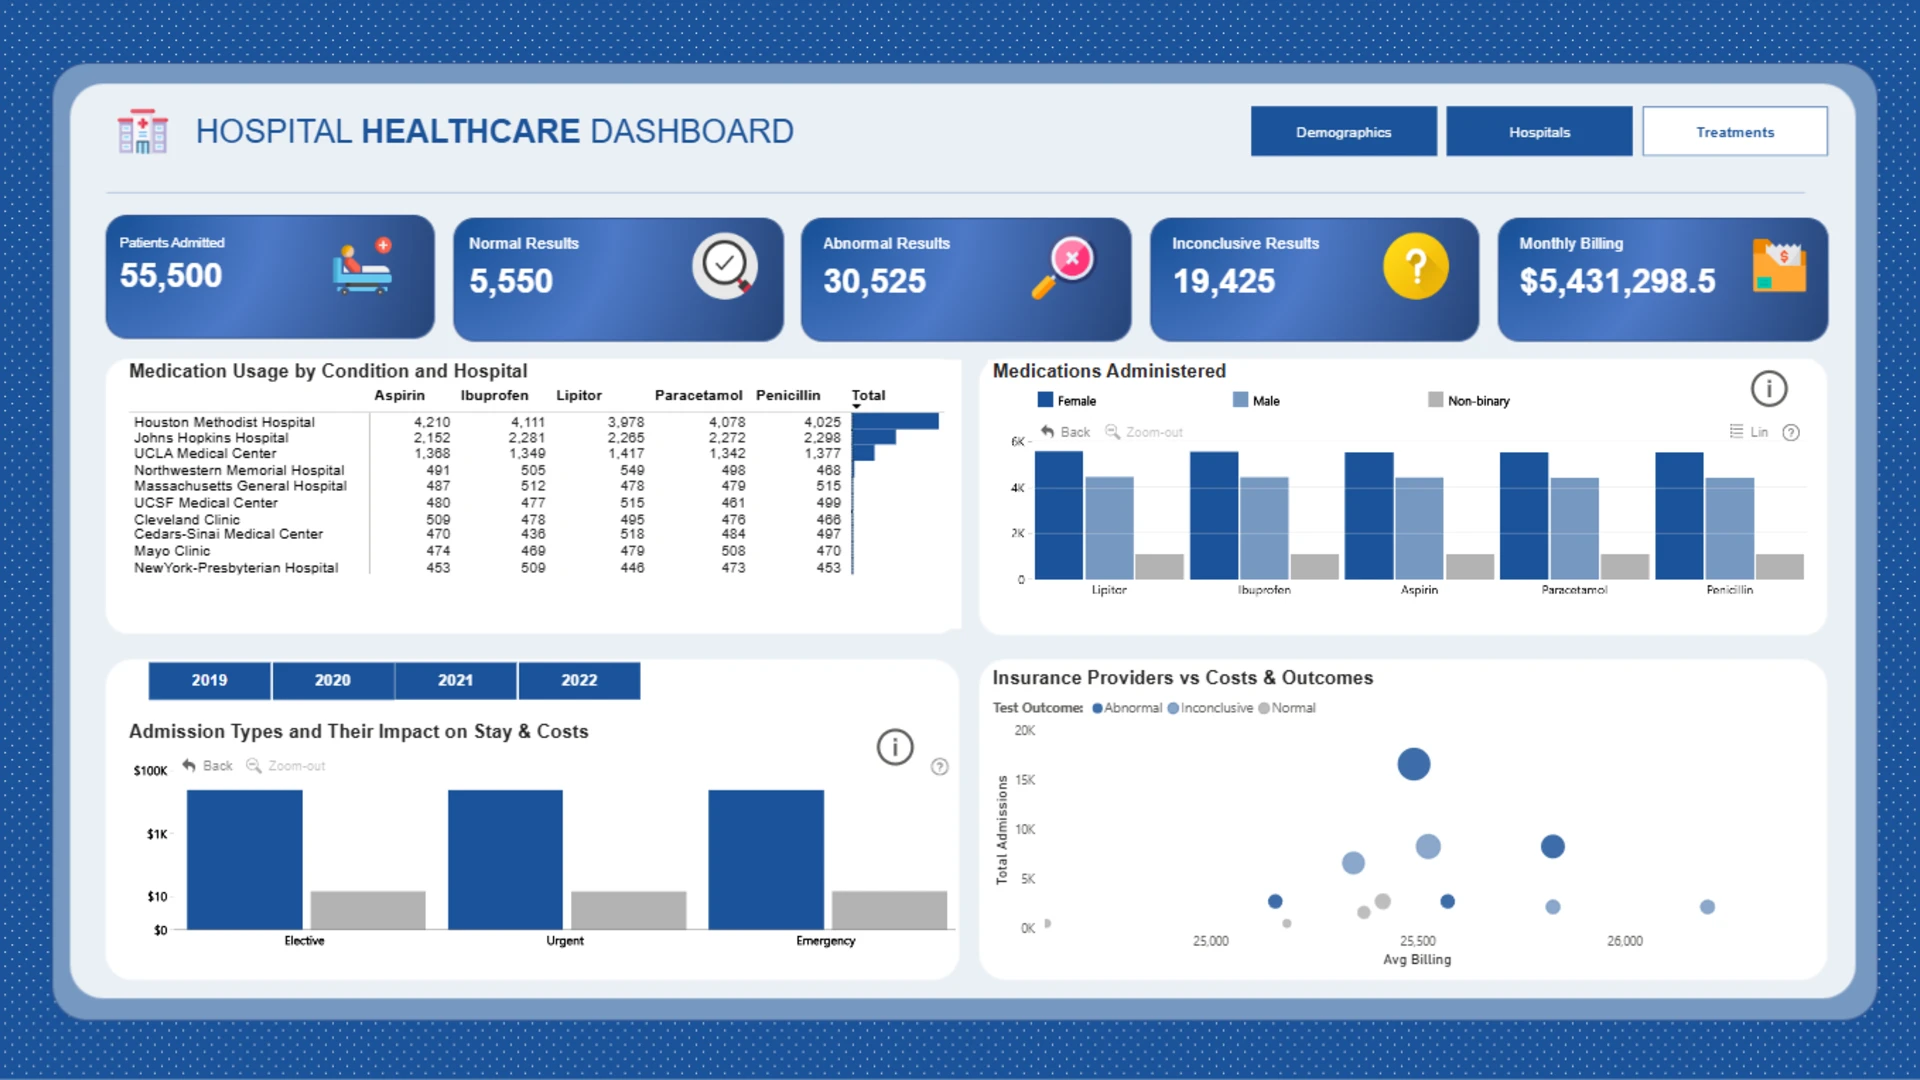Screen dimensions: 1920x1080
Task: Switch scale using Lin option
Action: pos(1749,432)
